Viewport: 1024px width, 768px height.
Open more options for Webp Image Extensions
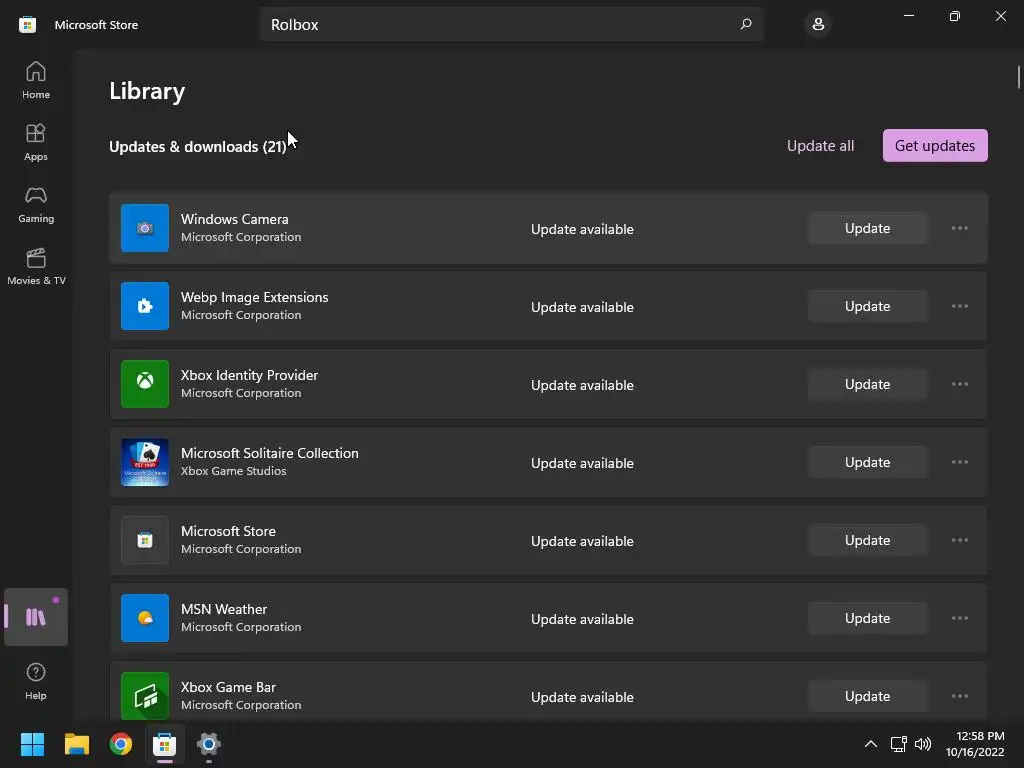[x=959, y=306]
